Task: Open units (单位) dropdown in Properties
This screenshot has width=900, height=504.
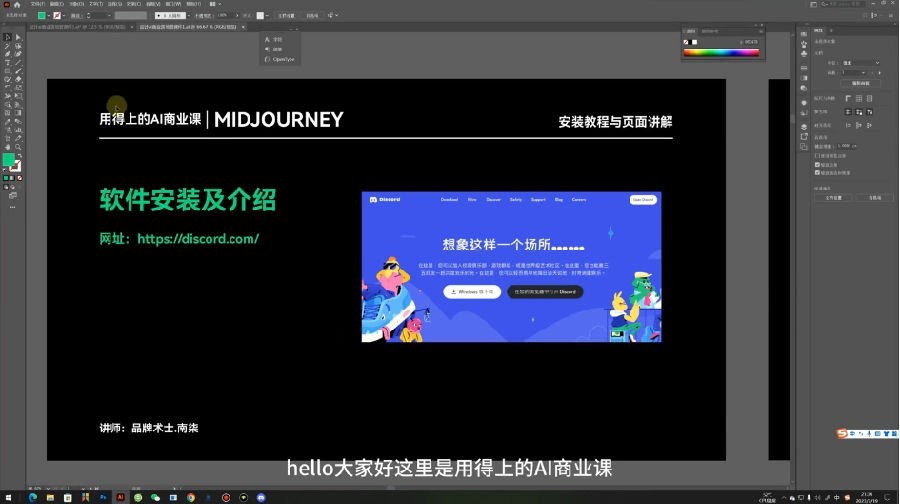Action: pyautogui.click(x=860, y=63)
